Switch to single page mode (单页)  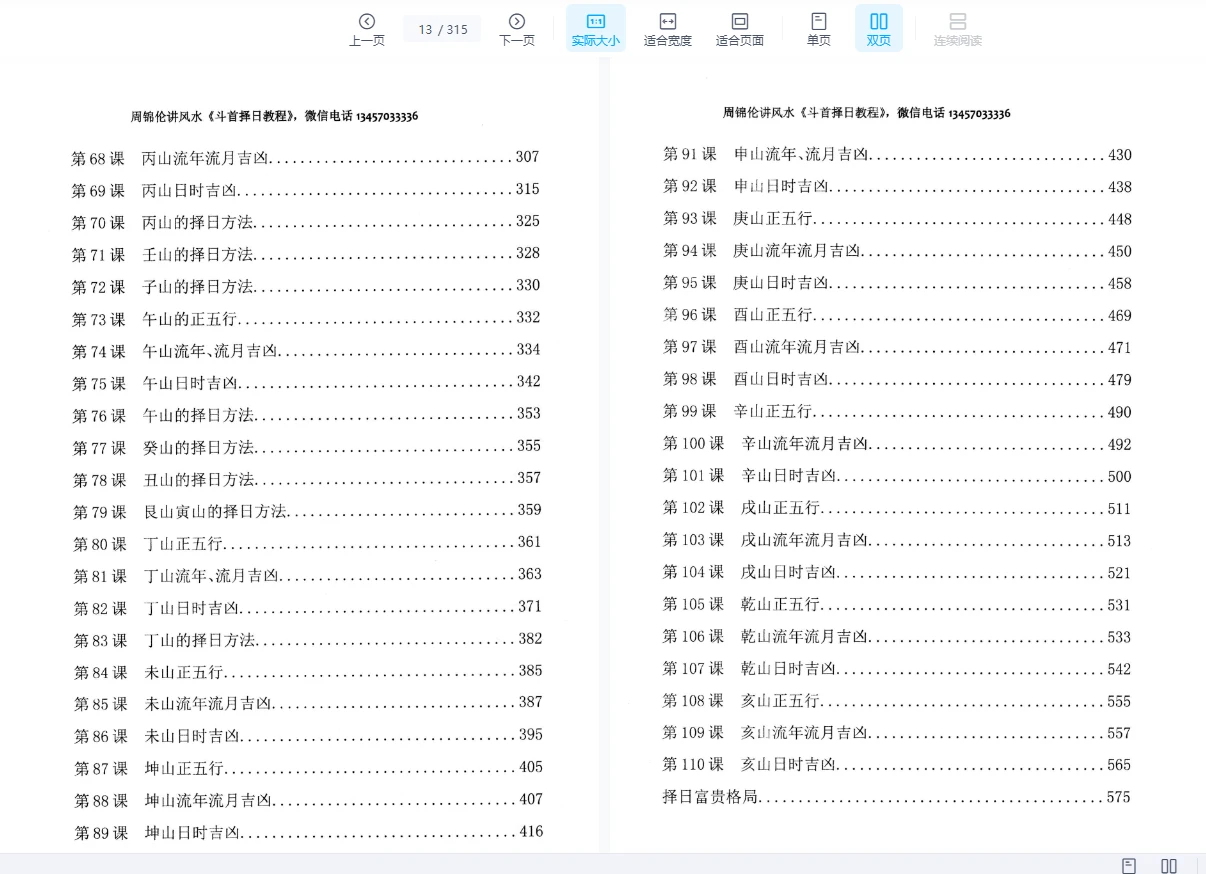[x=819, y=29]
